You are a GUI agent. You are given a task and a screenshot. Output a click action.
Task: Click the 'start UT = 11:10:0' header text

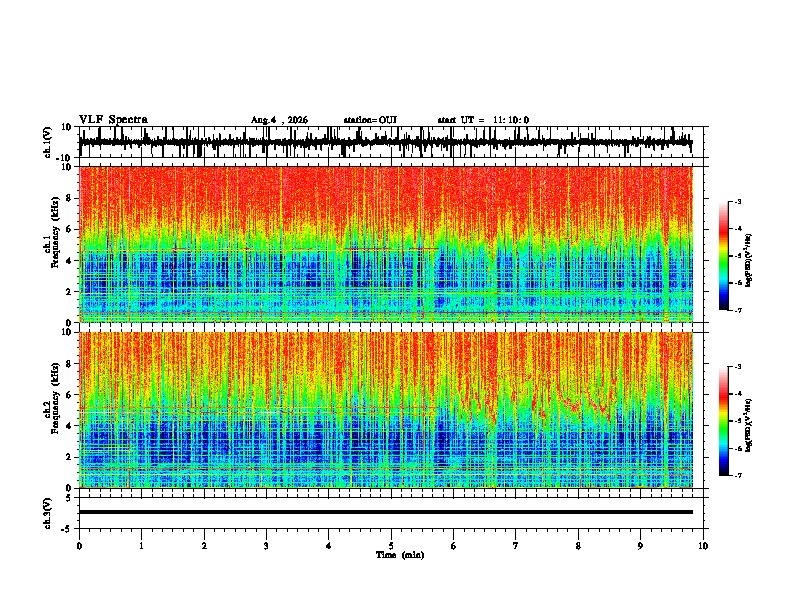[483, 120]
